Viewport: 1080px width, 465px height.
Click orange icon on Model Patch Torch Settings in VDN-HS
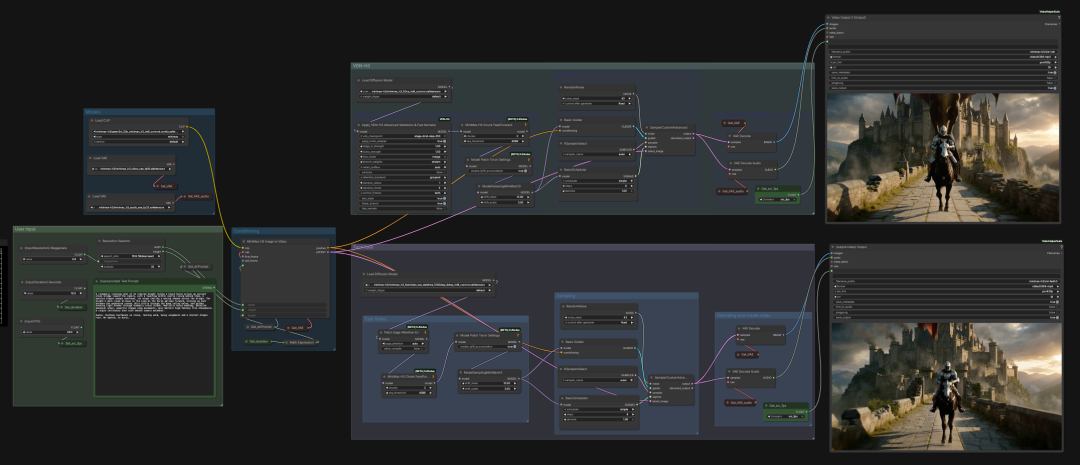point(528,160)
